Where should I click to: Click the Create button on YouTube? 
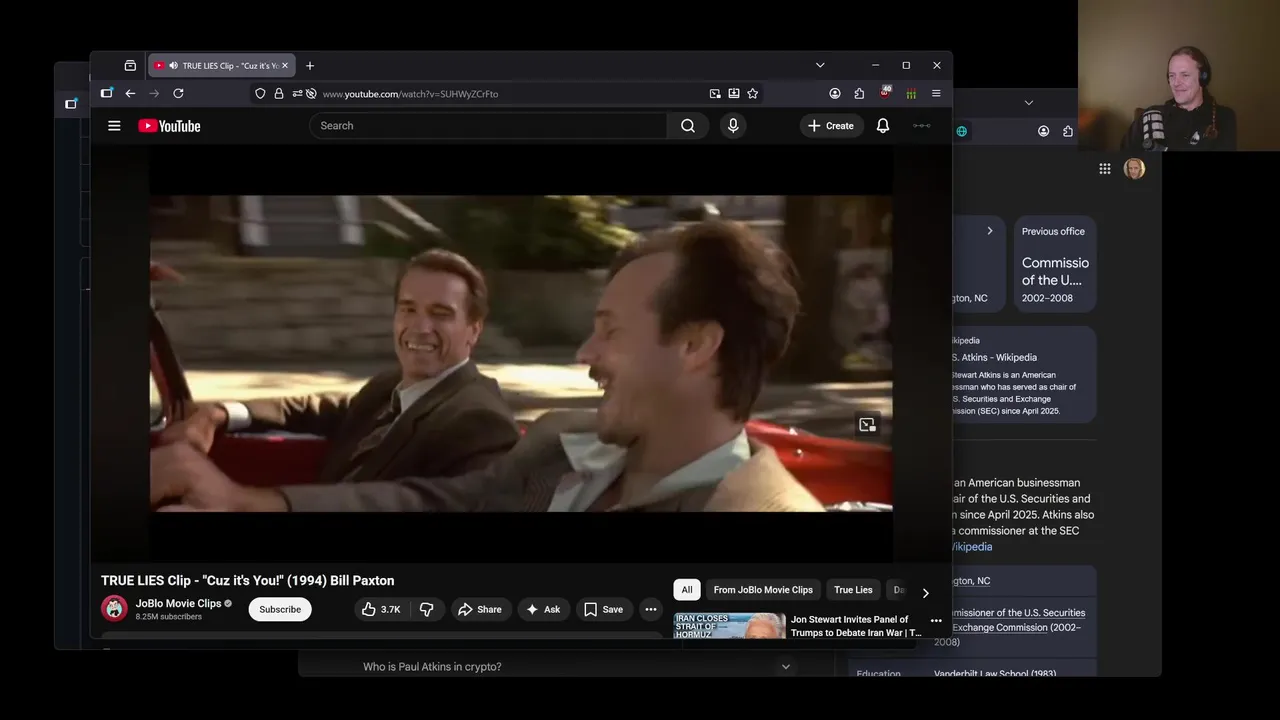pyautogui.click(x=831, y=126)
